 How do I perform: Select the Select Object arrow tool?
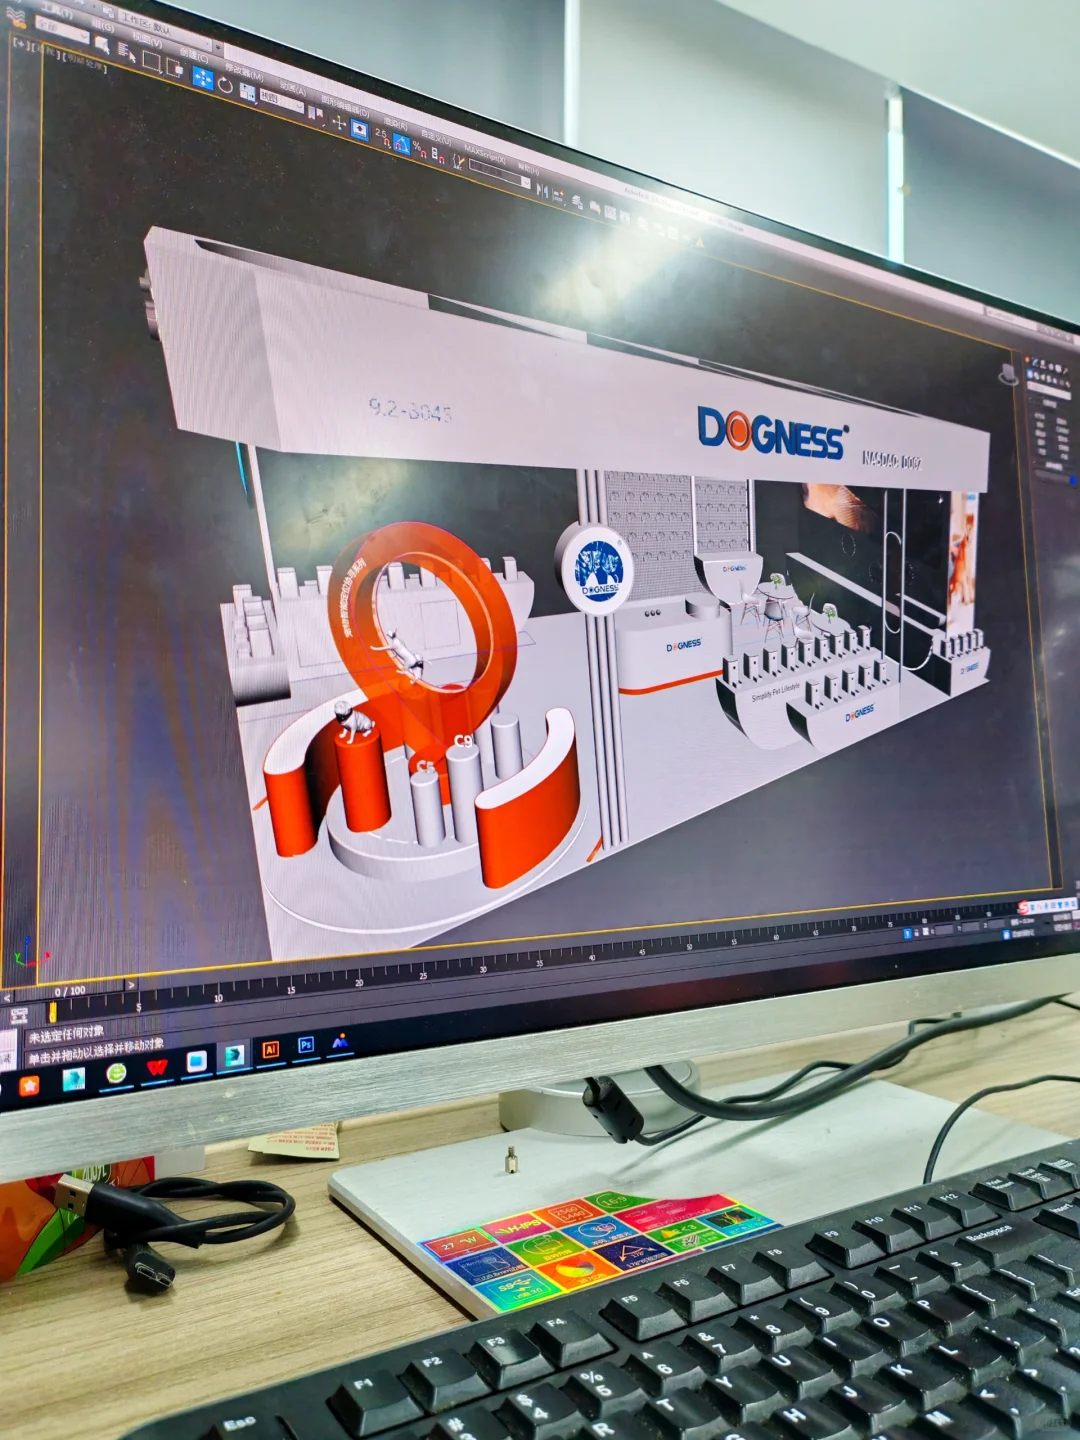[102, 45]
